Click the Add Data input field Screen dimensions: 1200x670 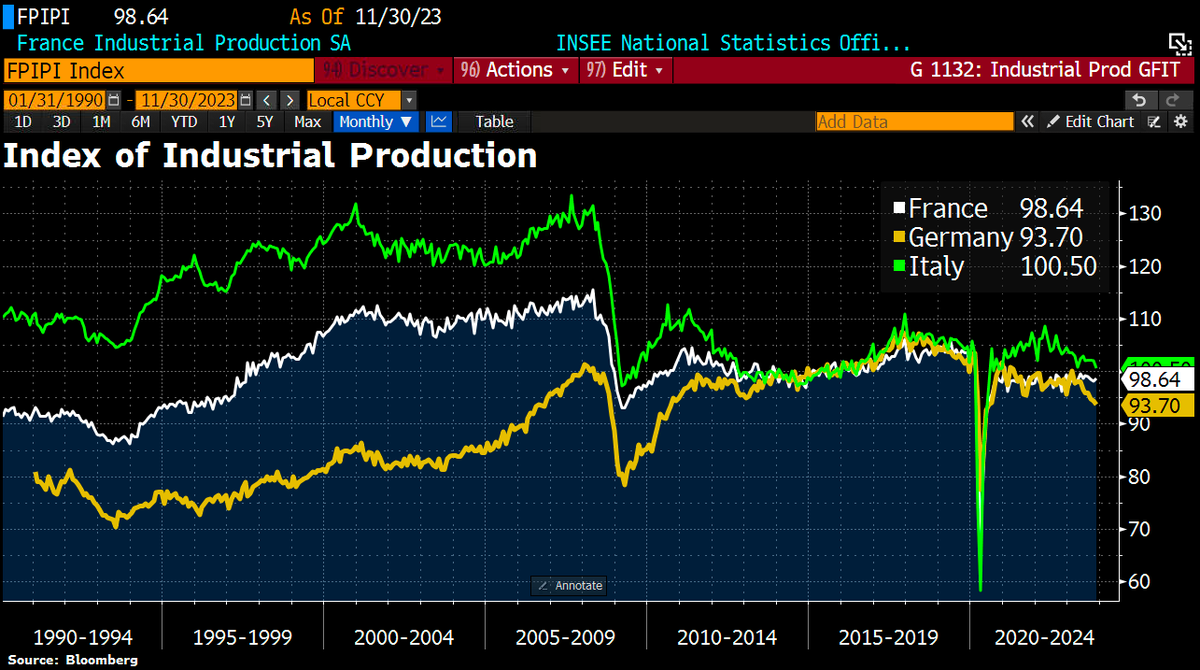click(914, 121)
